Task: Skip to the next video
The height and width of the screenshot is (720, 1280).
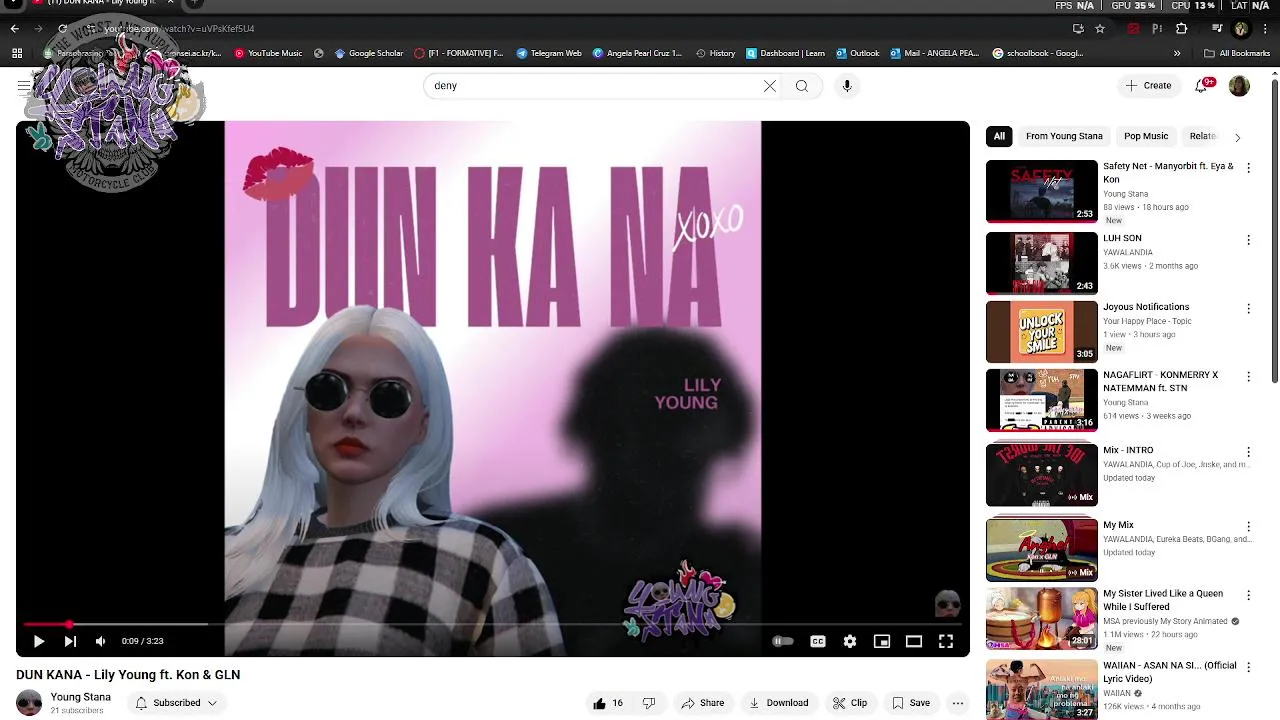Action: click(70, 641)
